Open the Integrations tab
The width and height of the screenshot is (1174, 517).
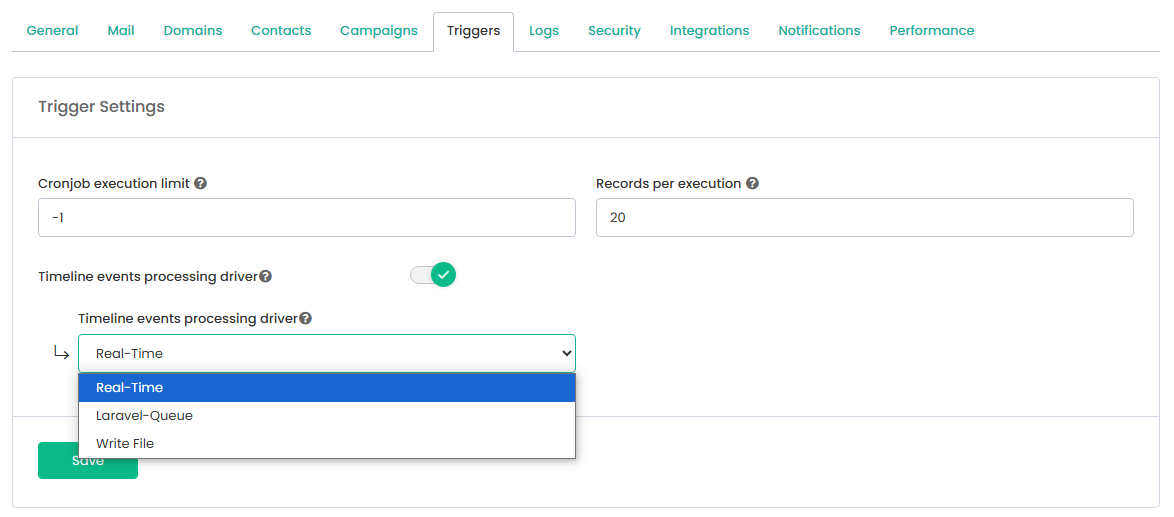[x=710, y=31]
